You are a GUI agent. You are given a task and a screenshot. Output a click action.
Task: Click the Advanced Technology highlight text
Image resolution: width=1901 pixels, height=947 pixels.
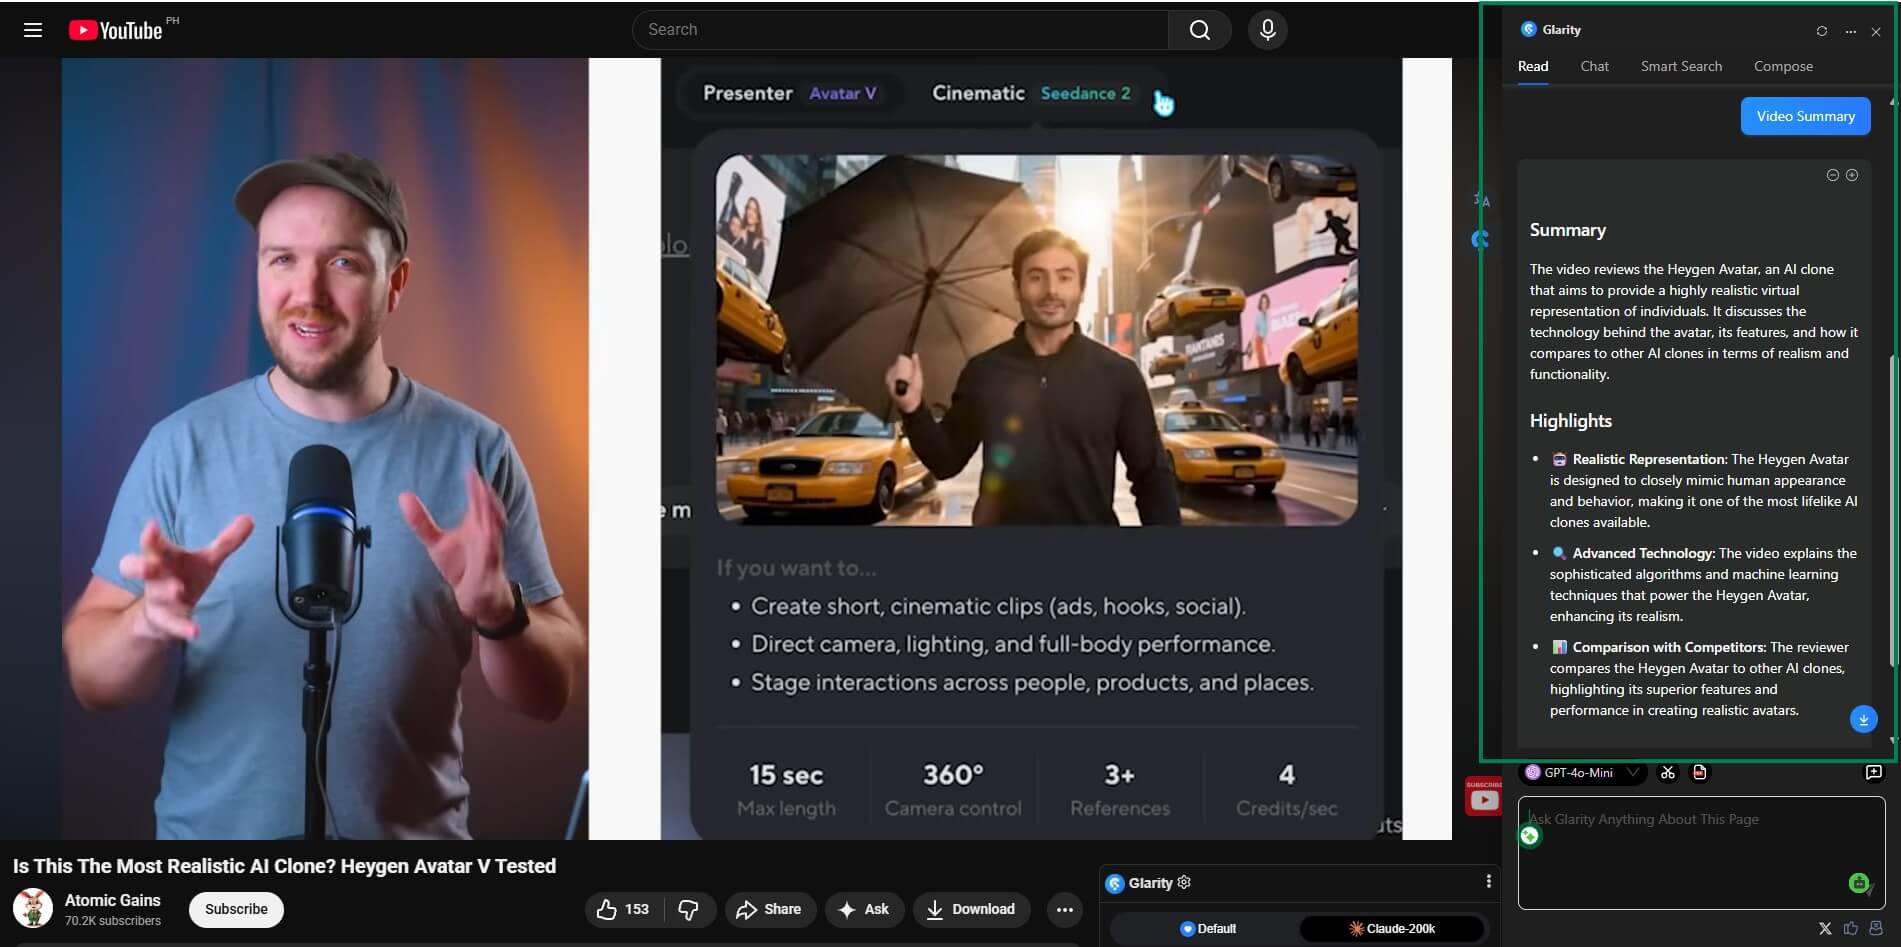pyautogui.click(x=1704, y=584)
